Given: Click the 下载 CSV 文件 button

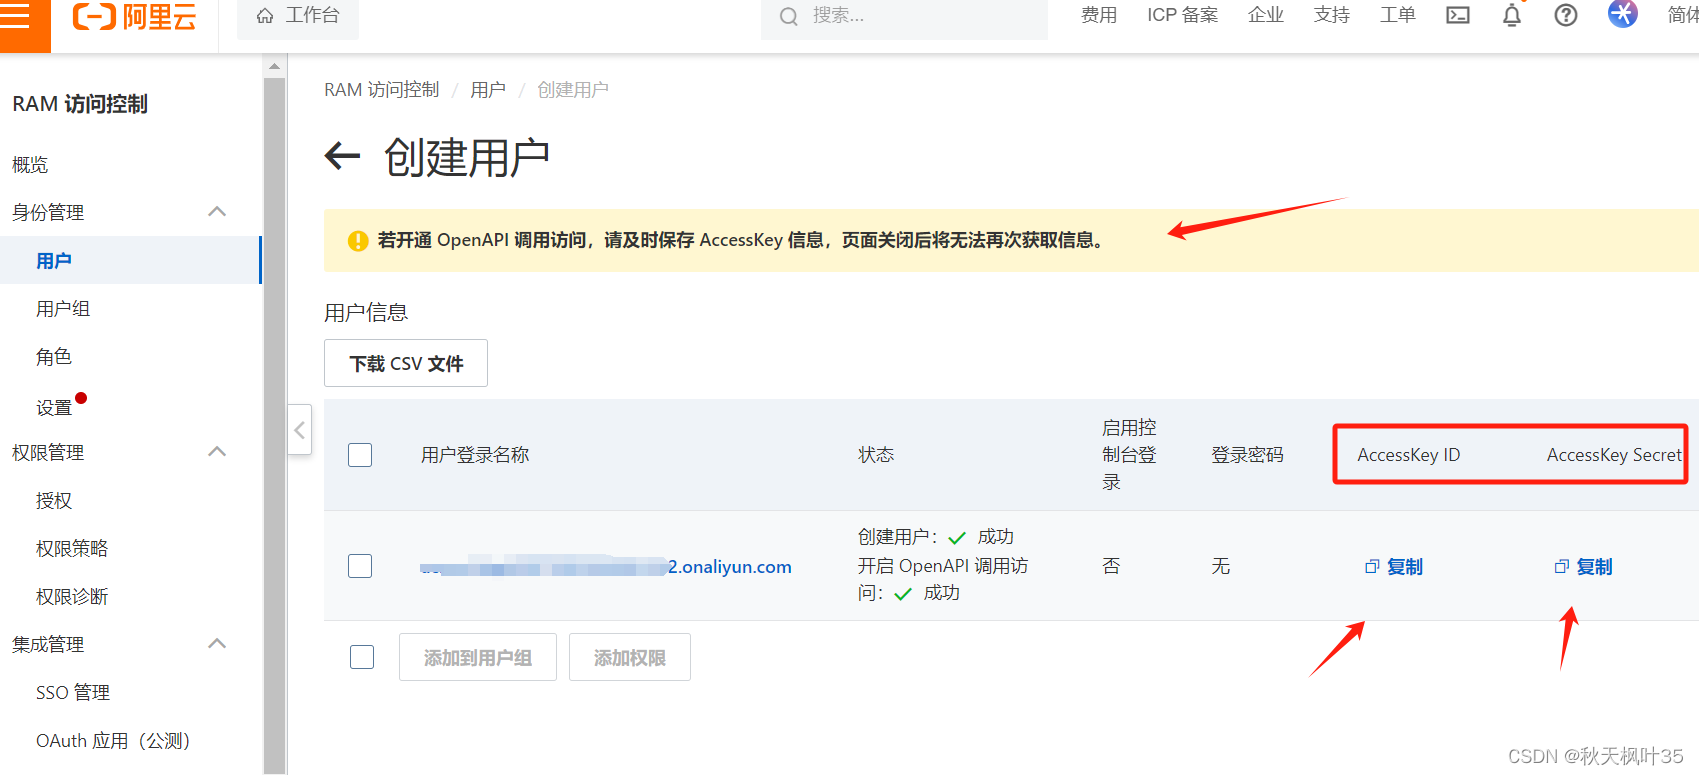Looking at the screenshot, I should coord(406,363).
